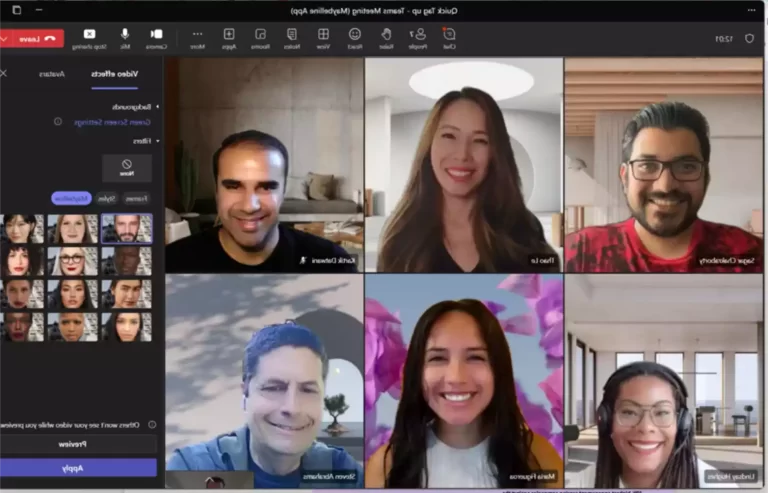
Task: Toggle the Mic mute button
Action: tap(125, 39)
